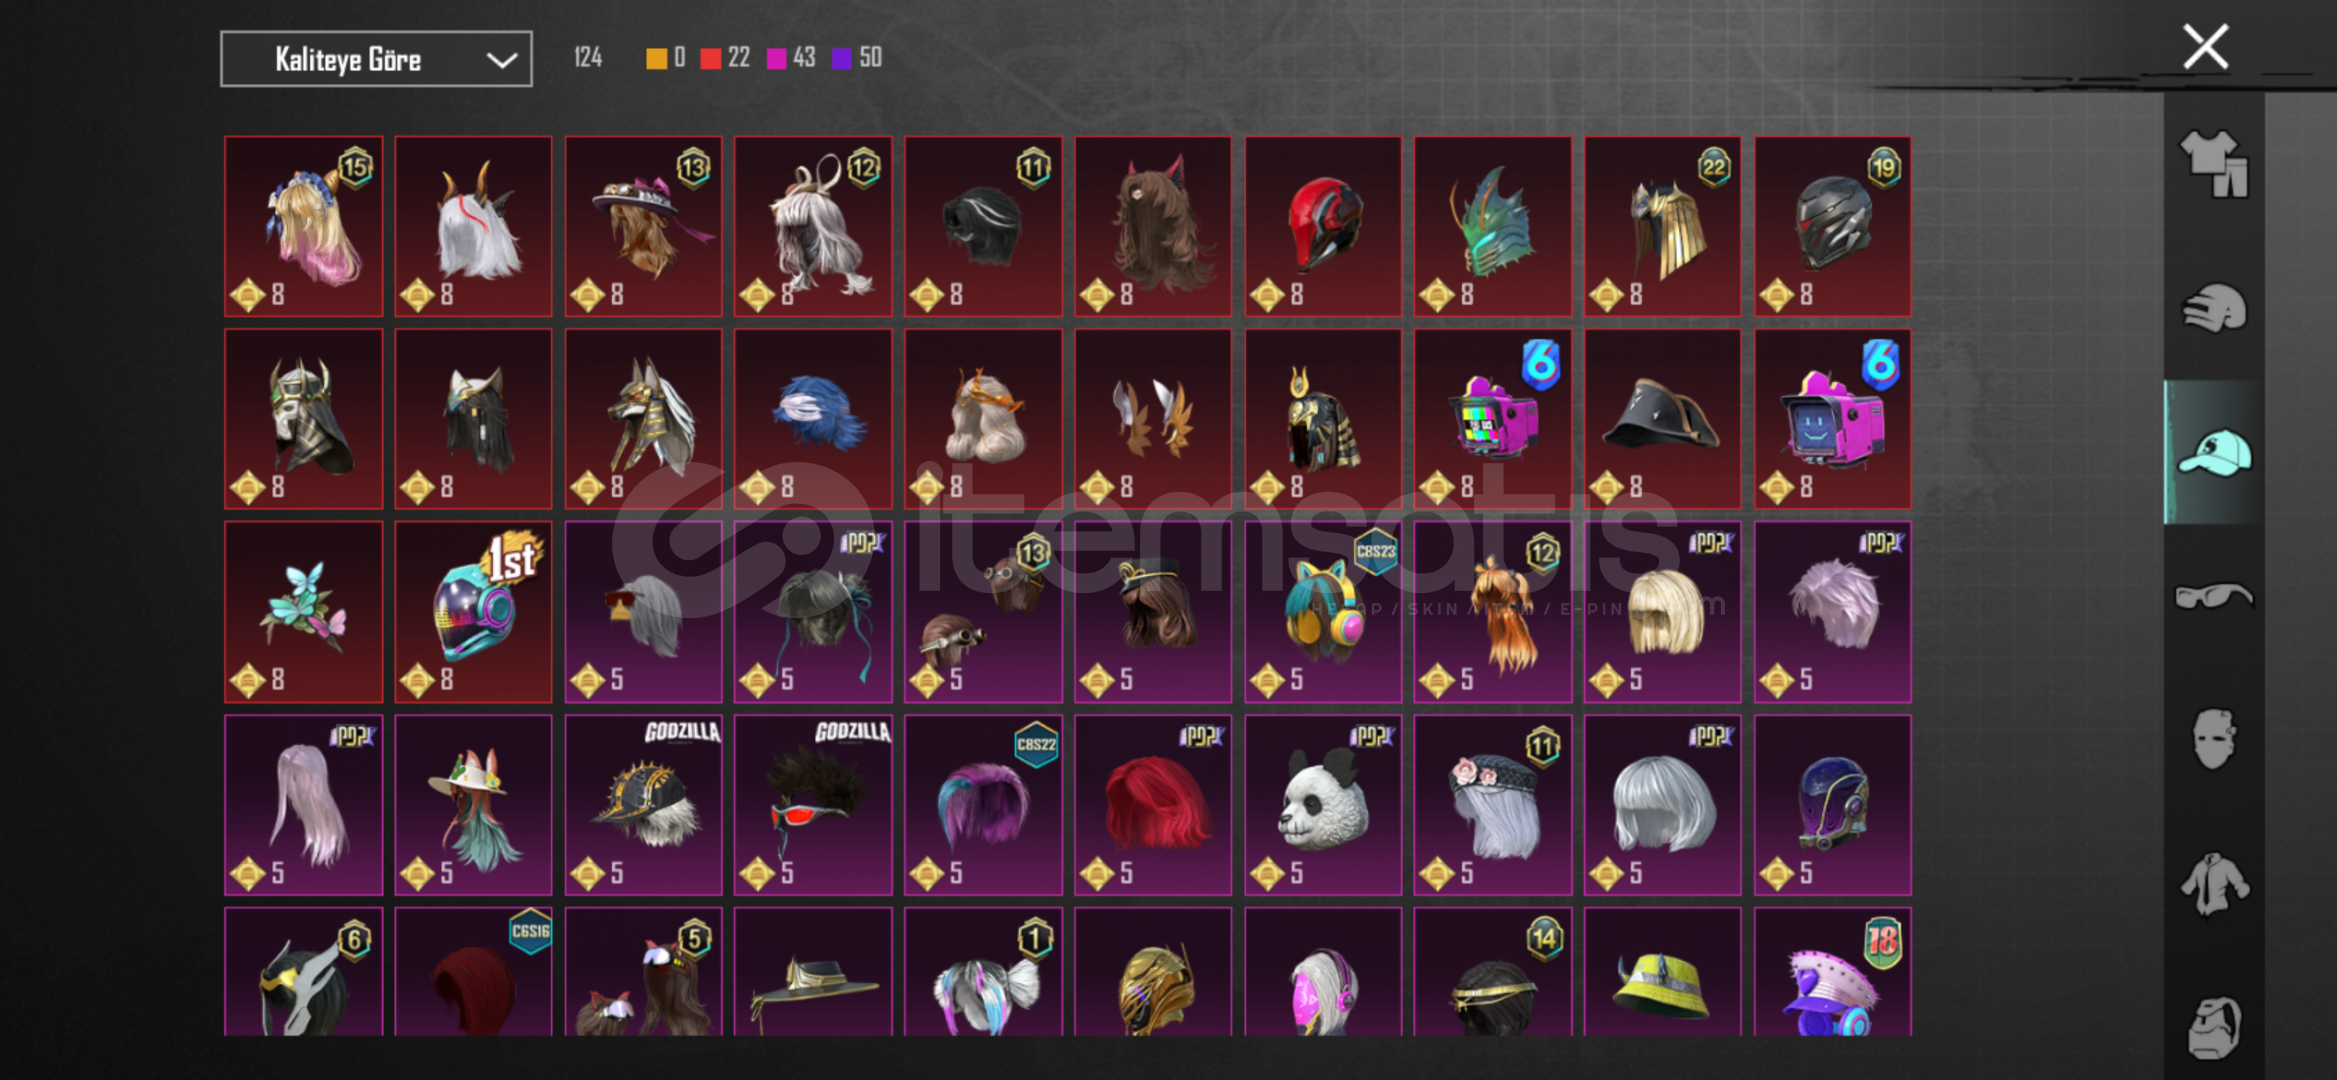2337x1080 pixels.
Task: Select the helmet category icon in sidebar
Action: 2214,308
